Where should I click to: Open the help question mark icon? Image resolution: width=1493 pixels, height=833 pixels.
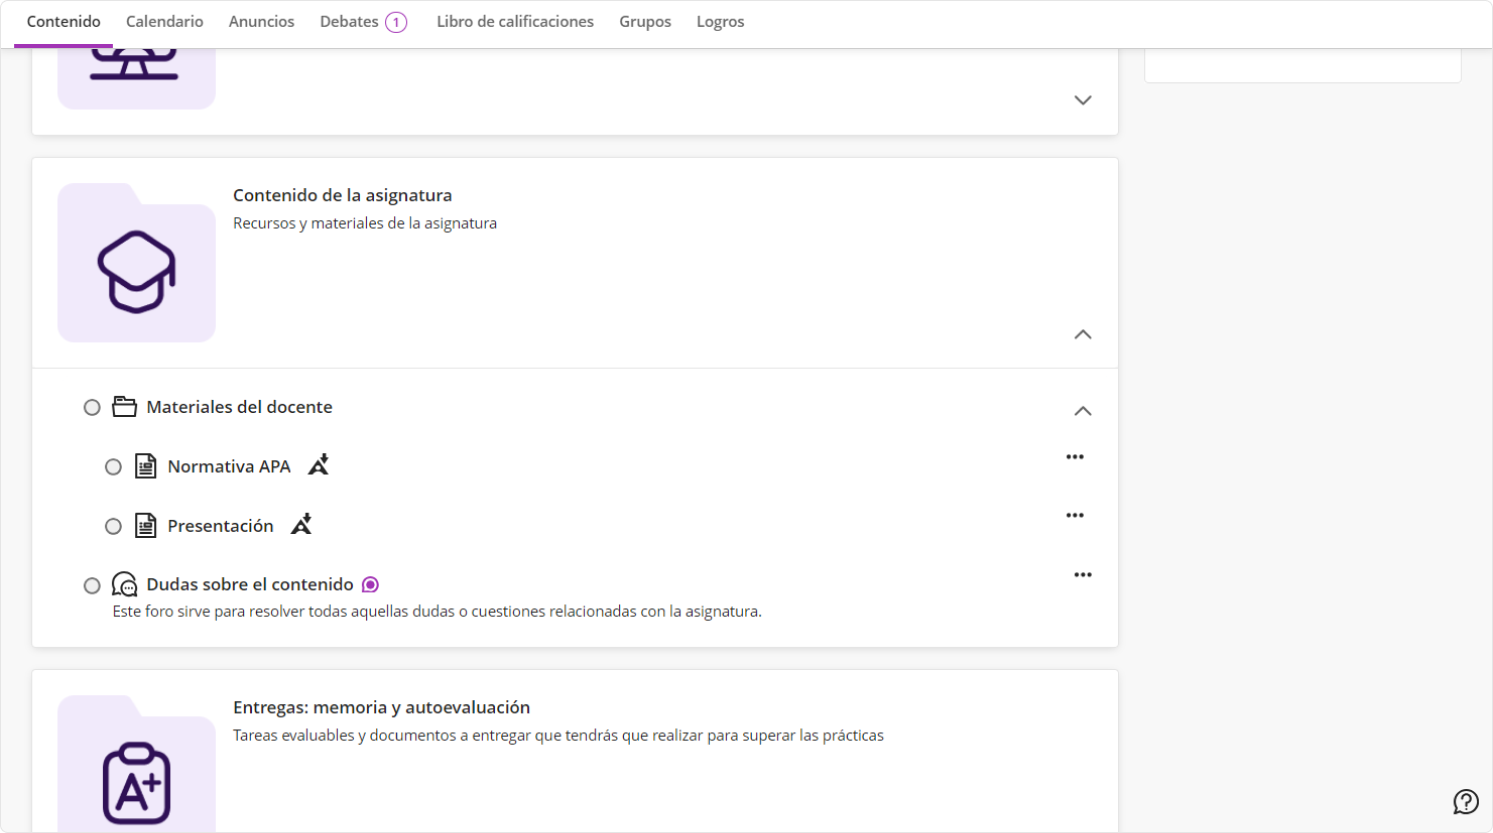tap(1465, 801)
